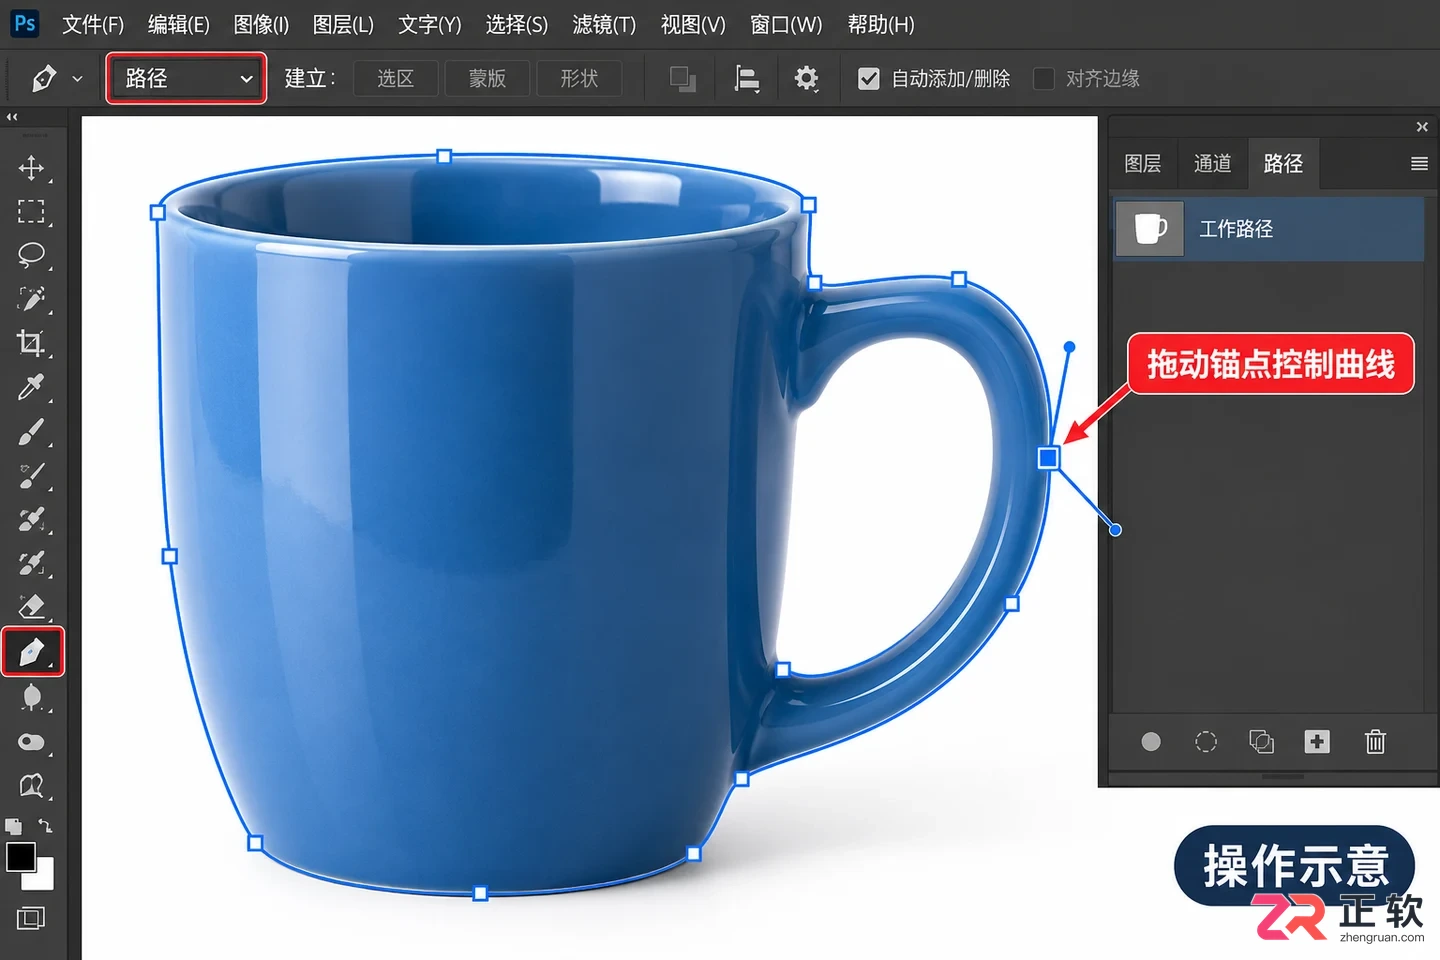Open the 路径 tool mode dropdown
Screen dimensions: 1440x960
pyautogui.click(x=186, y=78)
